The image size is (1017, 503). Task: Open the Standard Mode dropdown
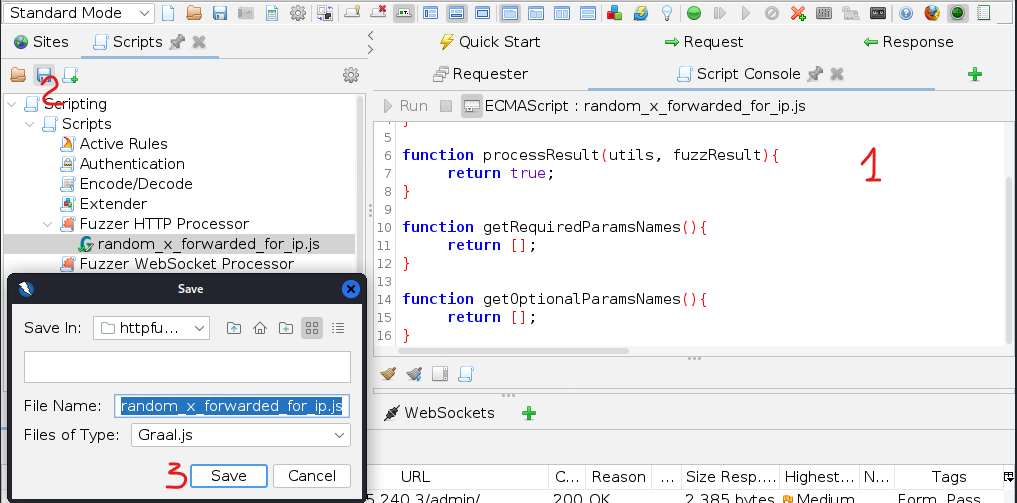pos(80,13)
